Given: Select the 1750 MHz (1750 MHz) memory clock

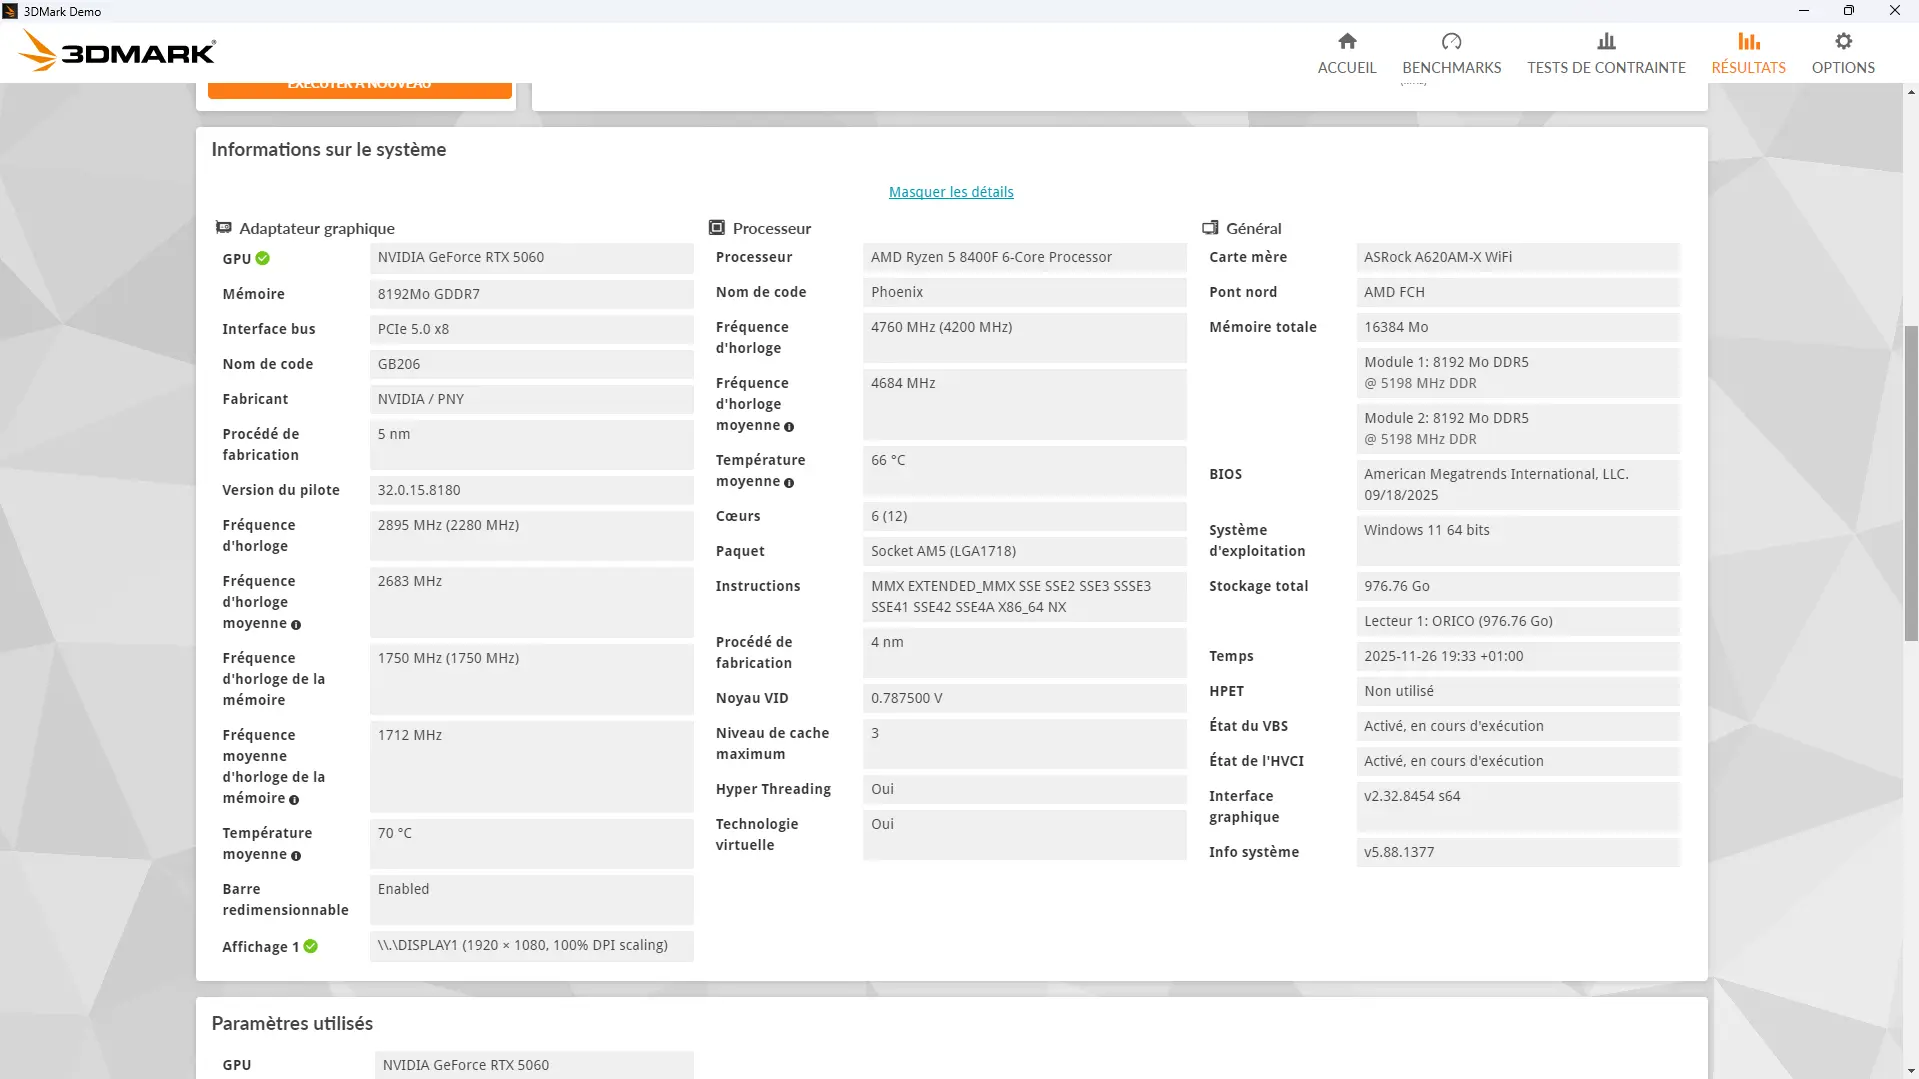Looking at the screenshot, I should tap(531, 679).
